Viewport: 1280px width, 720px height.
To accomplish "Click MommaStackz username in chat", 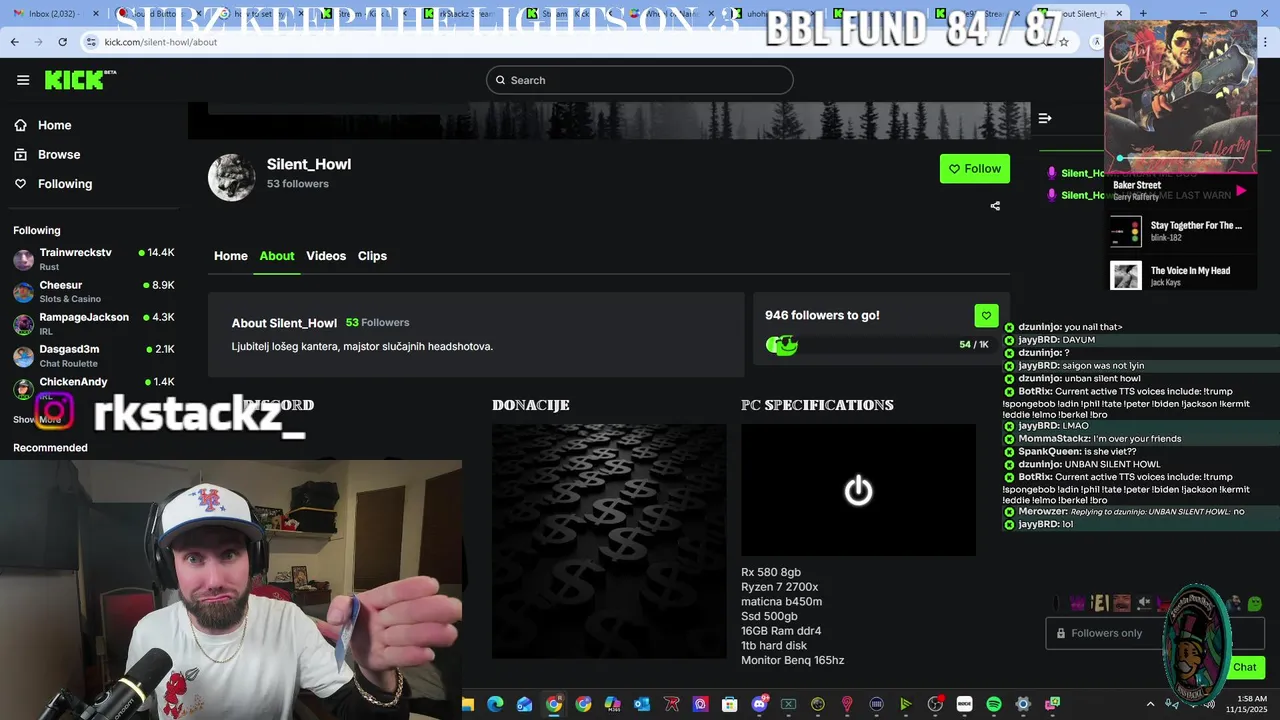I will click(1054, 439).
